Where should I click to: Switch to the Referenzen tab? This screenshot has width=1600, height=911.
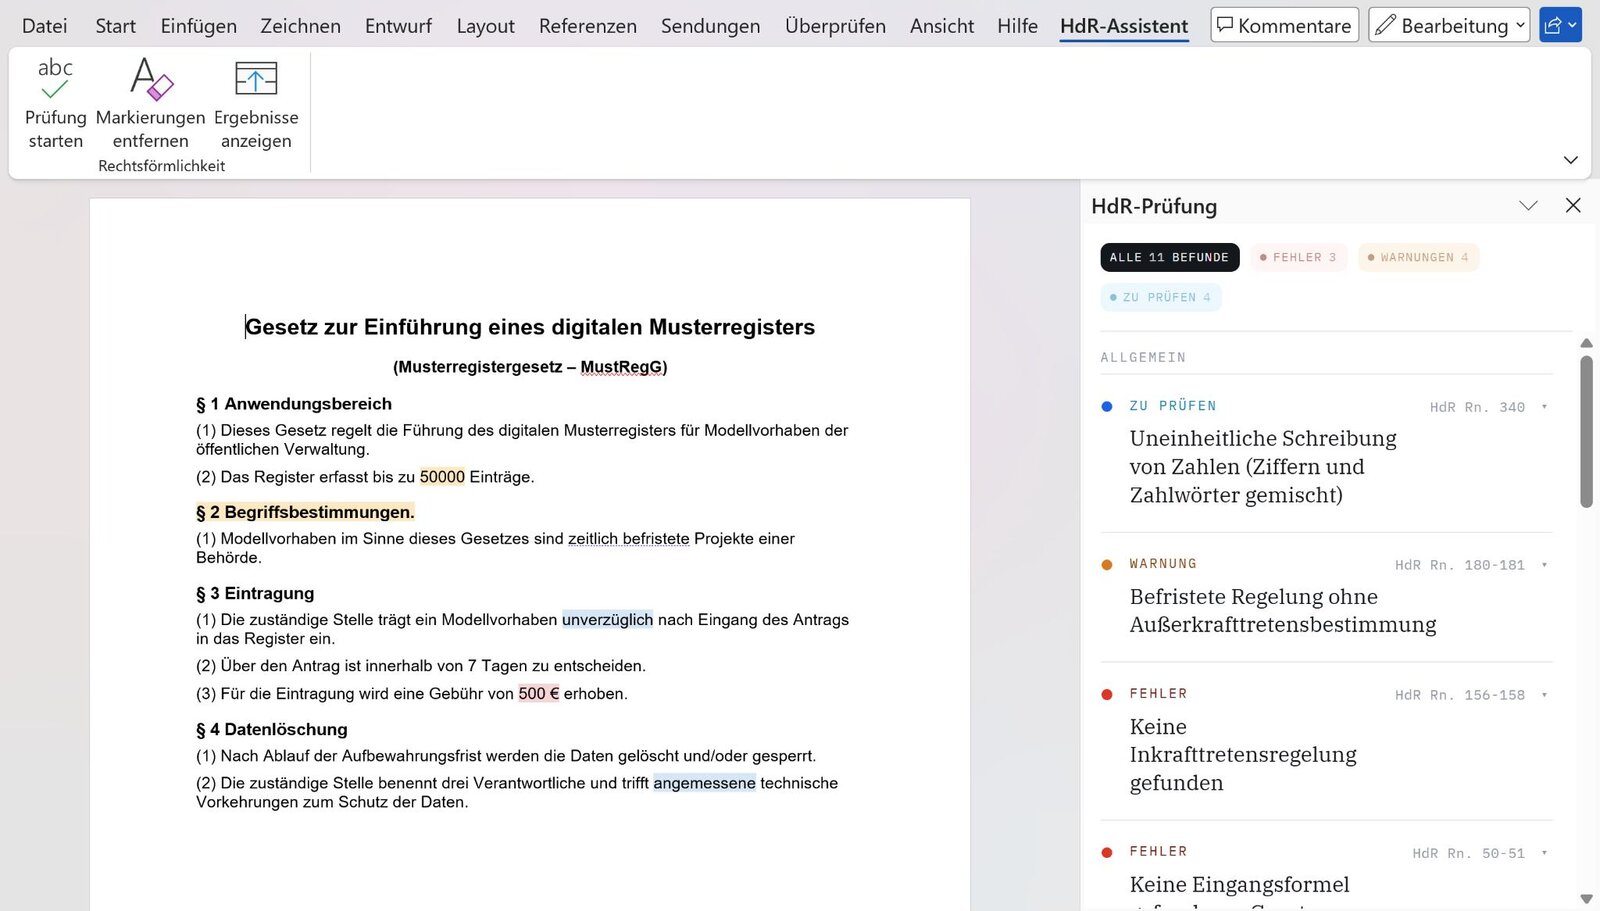pos(588,26)
